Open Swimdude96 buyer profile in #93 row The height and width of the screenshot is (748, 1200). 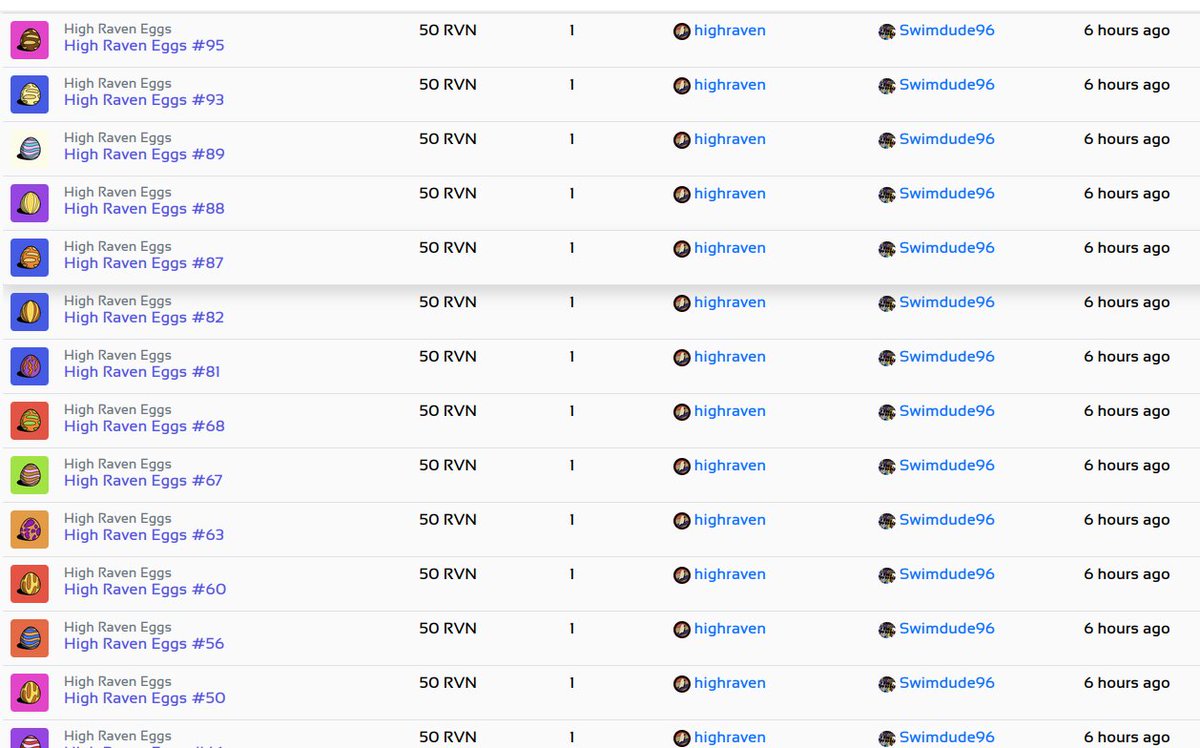point(947,85)
